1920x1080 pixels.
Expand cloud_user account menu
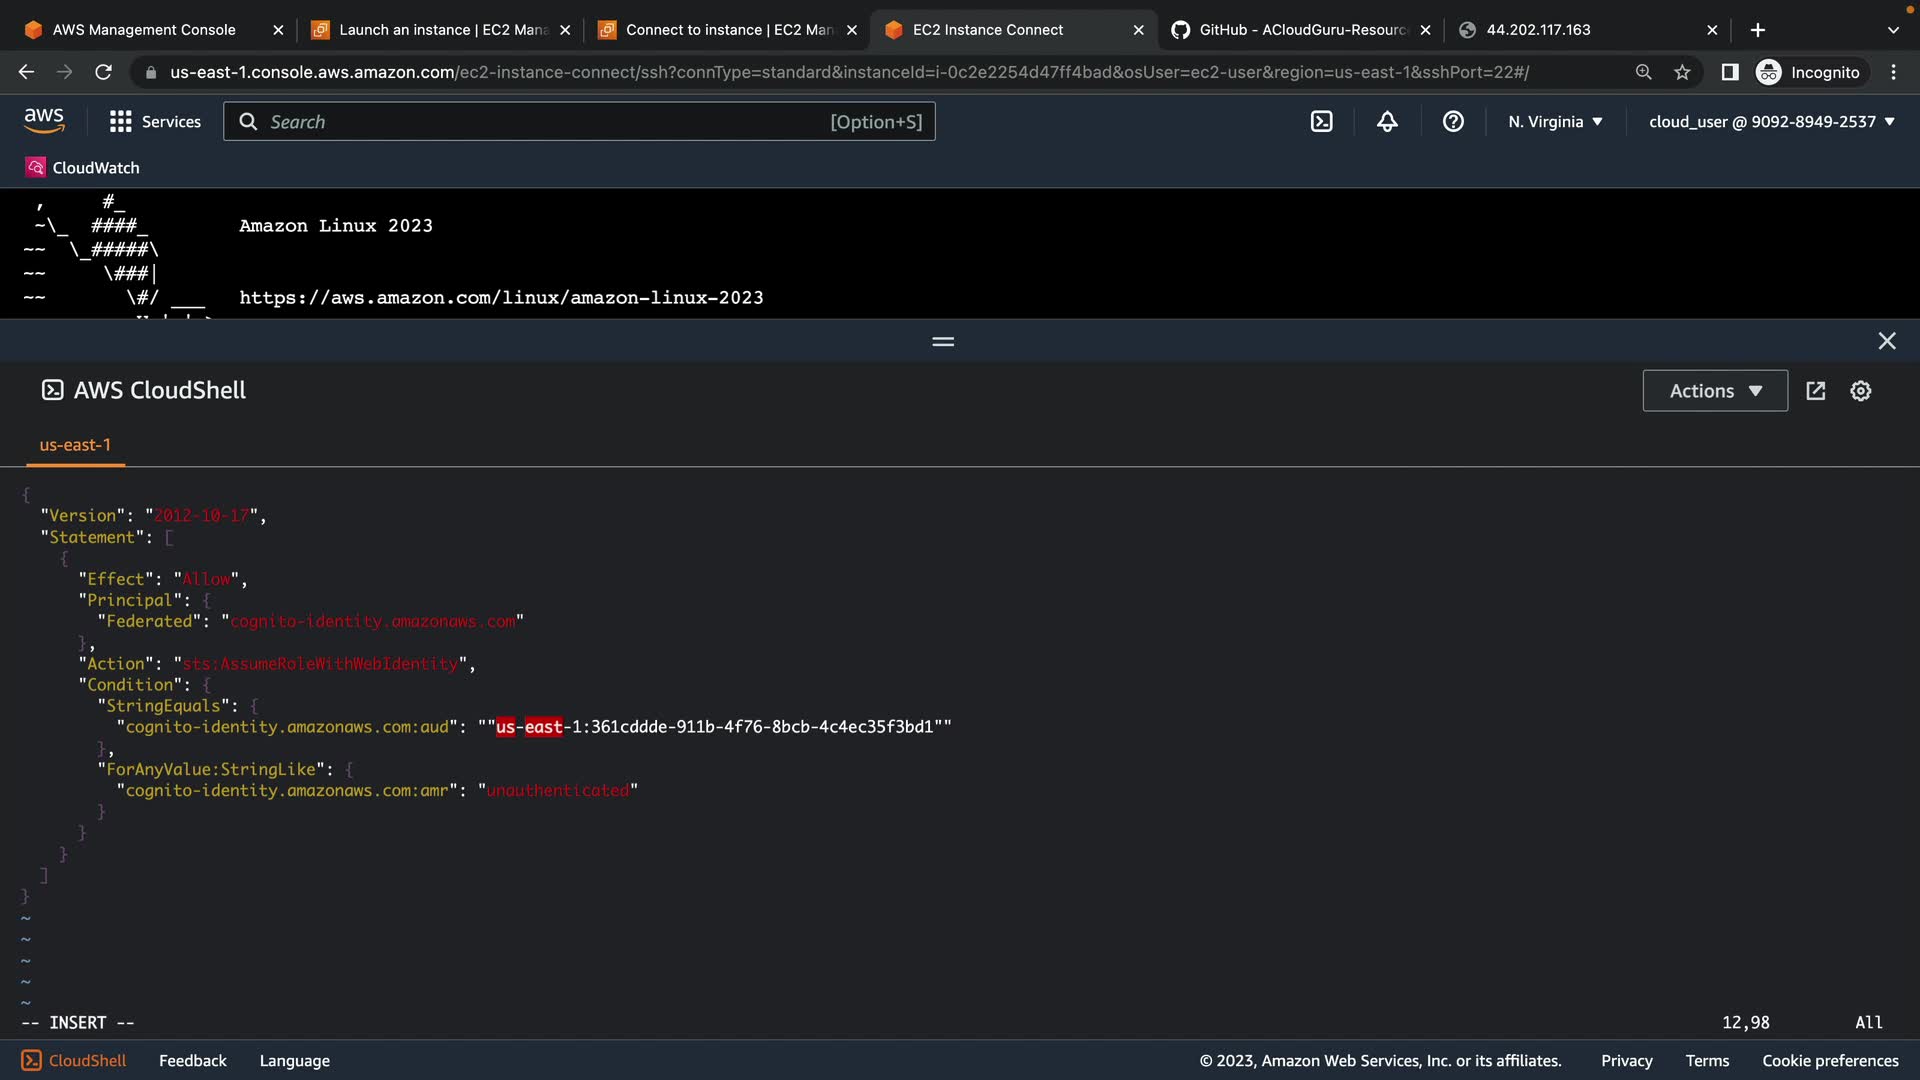(x=1771, y=122)
